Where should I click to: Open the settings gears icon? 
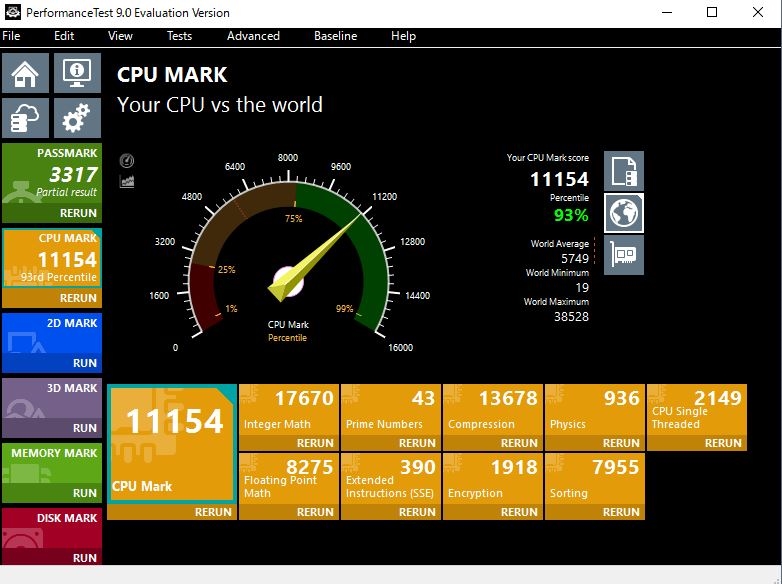77,118
